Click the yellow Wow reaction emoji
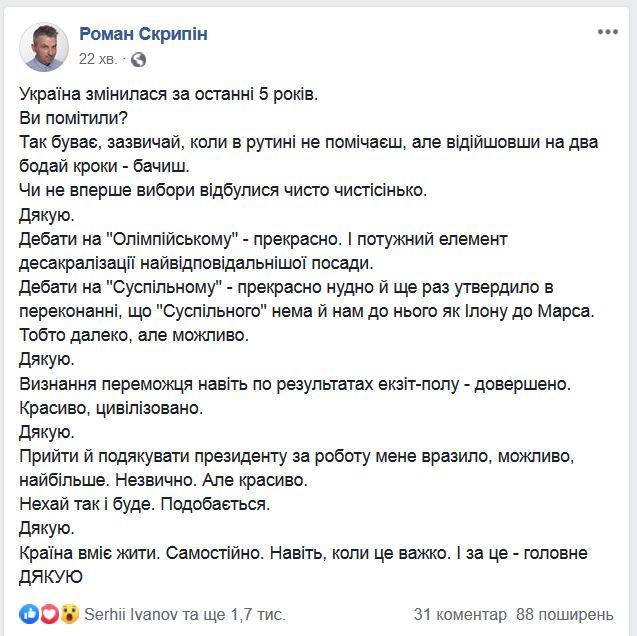Image resolution: width=637 pixels, height=636 pixels. [x=70, y=614]
